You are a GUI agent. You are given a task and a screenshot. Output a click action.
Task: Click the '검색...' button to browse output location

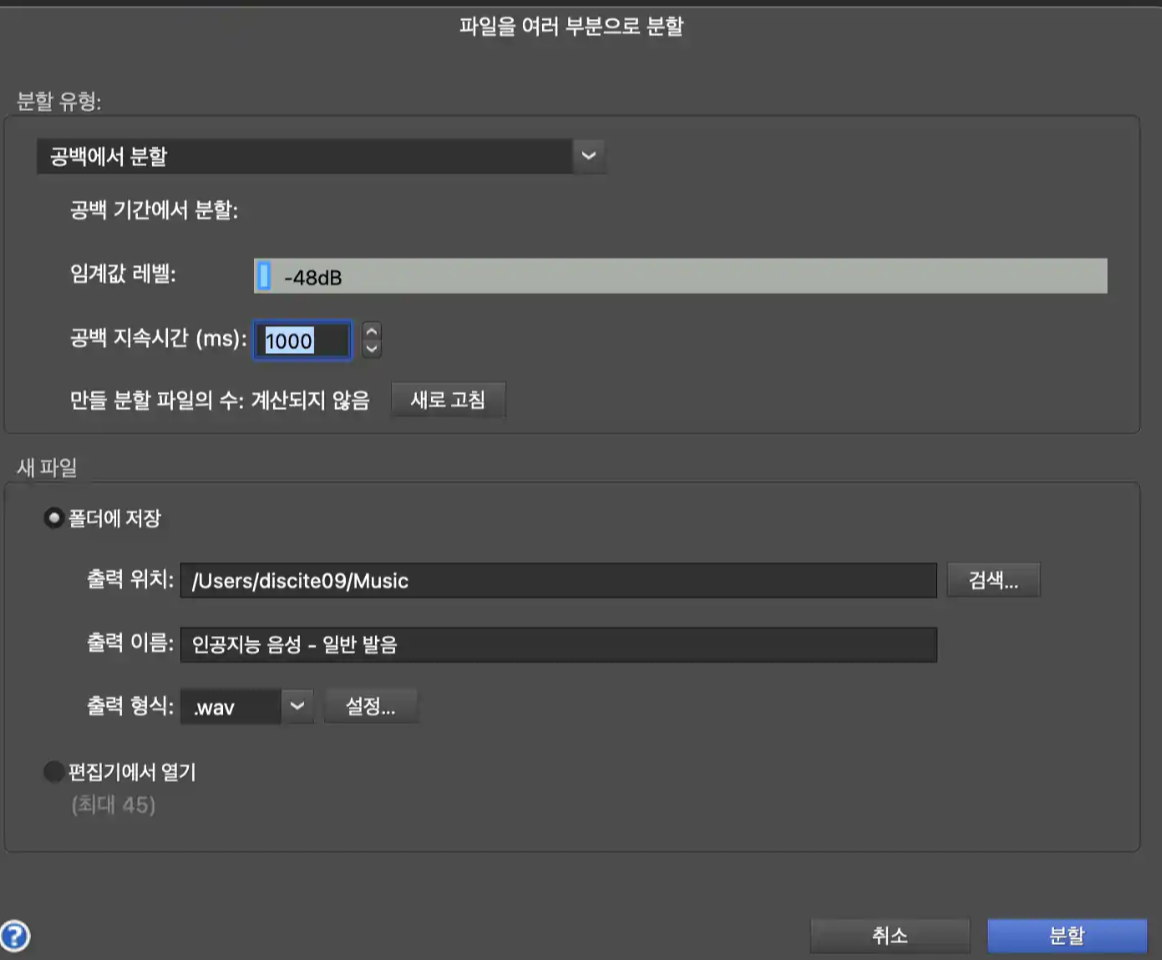coord(992,579)
